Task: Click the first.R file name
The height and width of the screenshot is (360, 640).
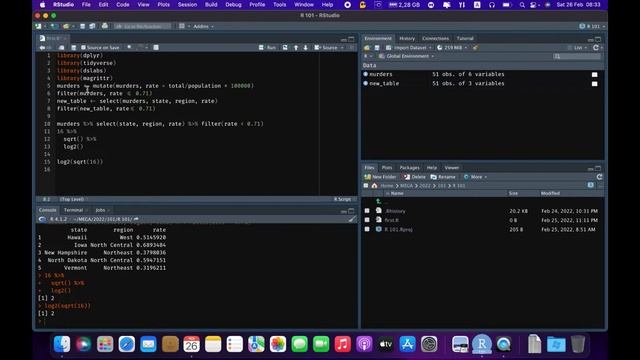Action: click(x=391, y=220)
